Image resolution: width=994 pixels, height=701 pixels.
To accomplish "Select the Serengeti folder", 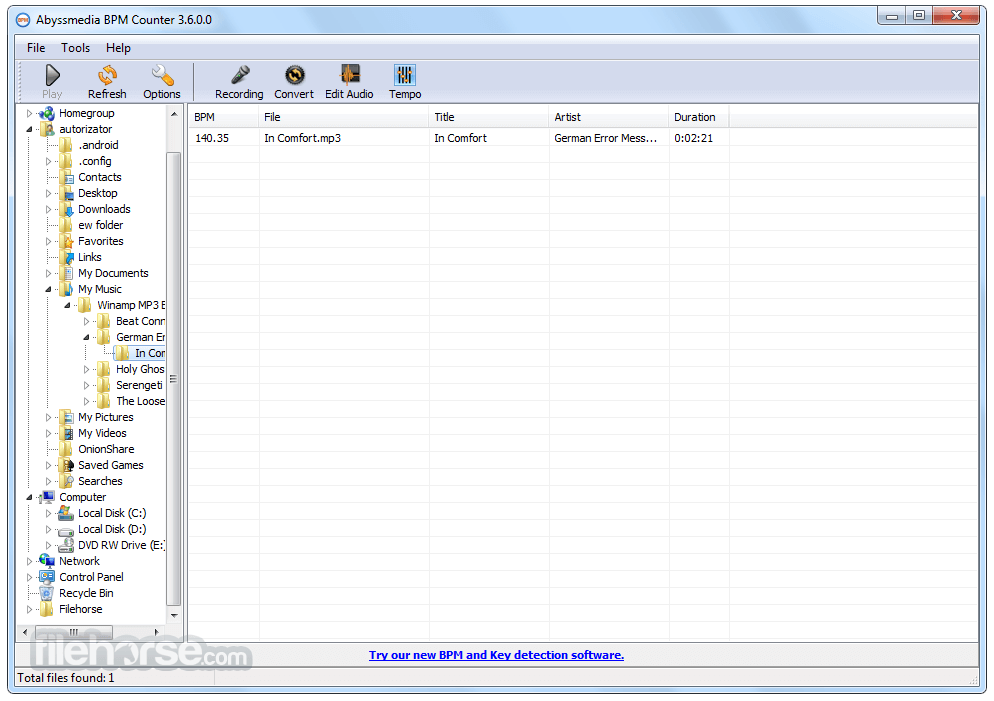I will pyautogui.click(x=139, y=385).
